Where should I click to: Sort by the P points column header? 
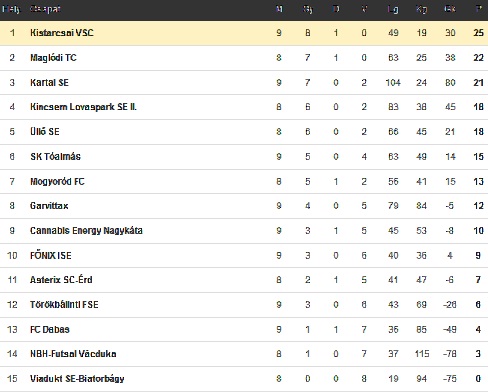click(479, 9)
